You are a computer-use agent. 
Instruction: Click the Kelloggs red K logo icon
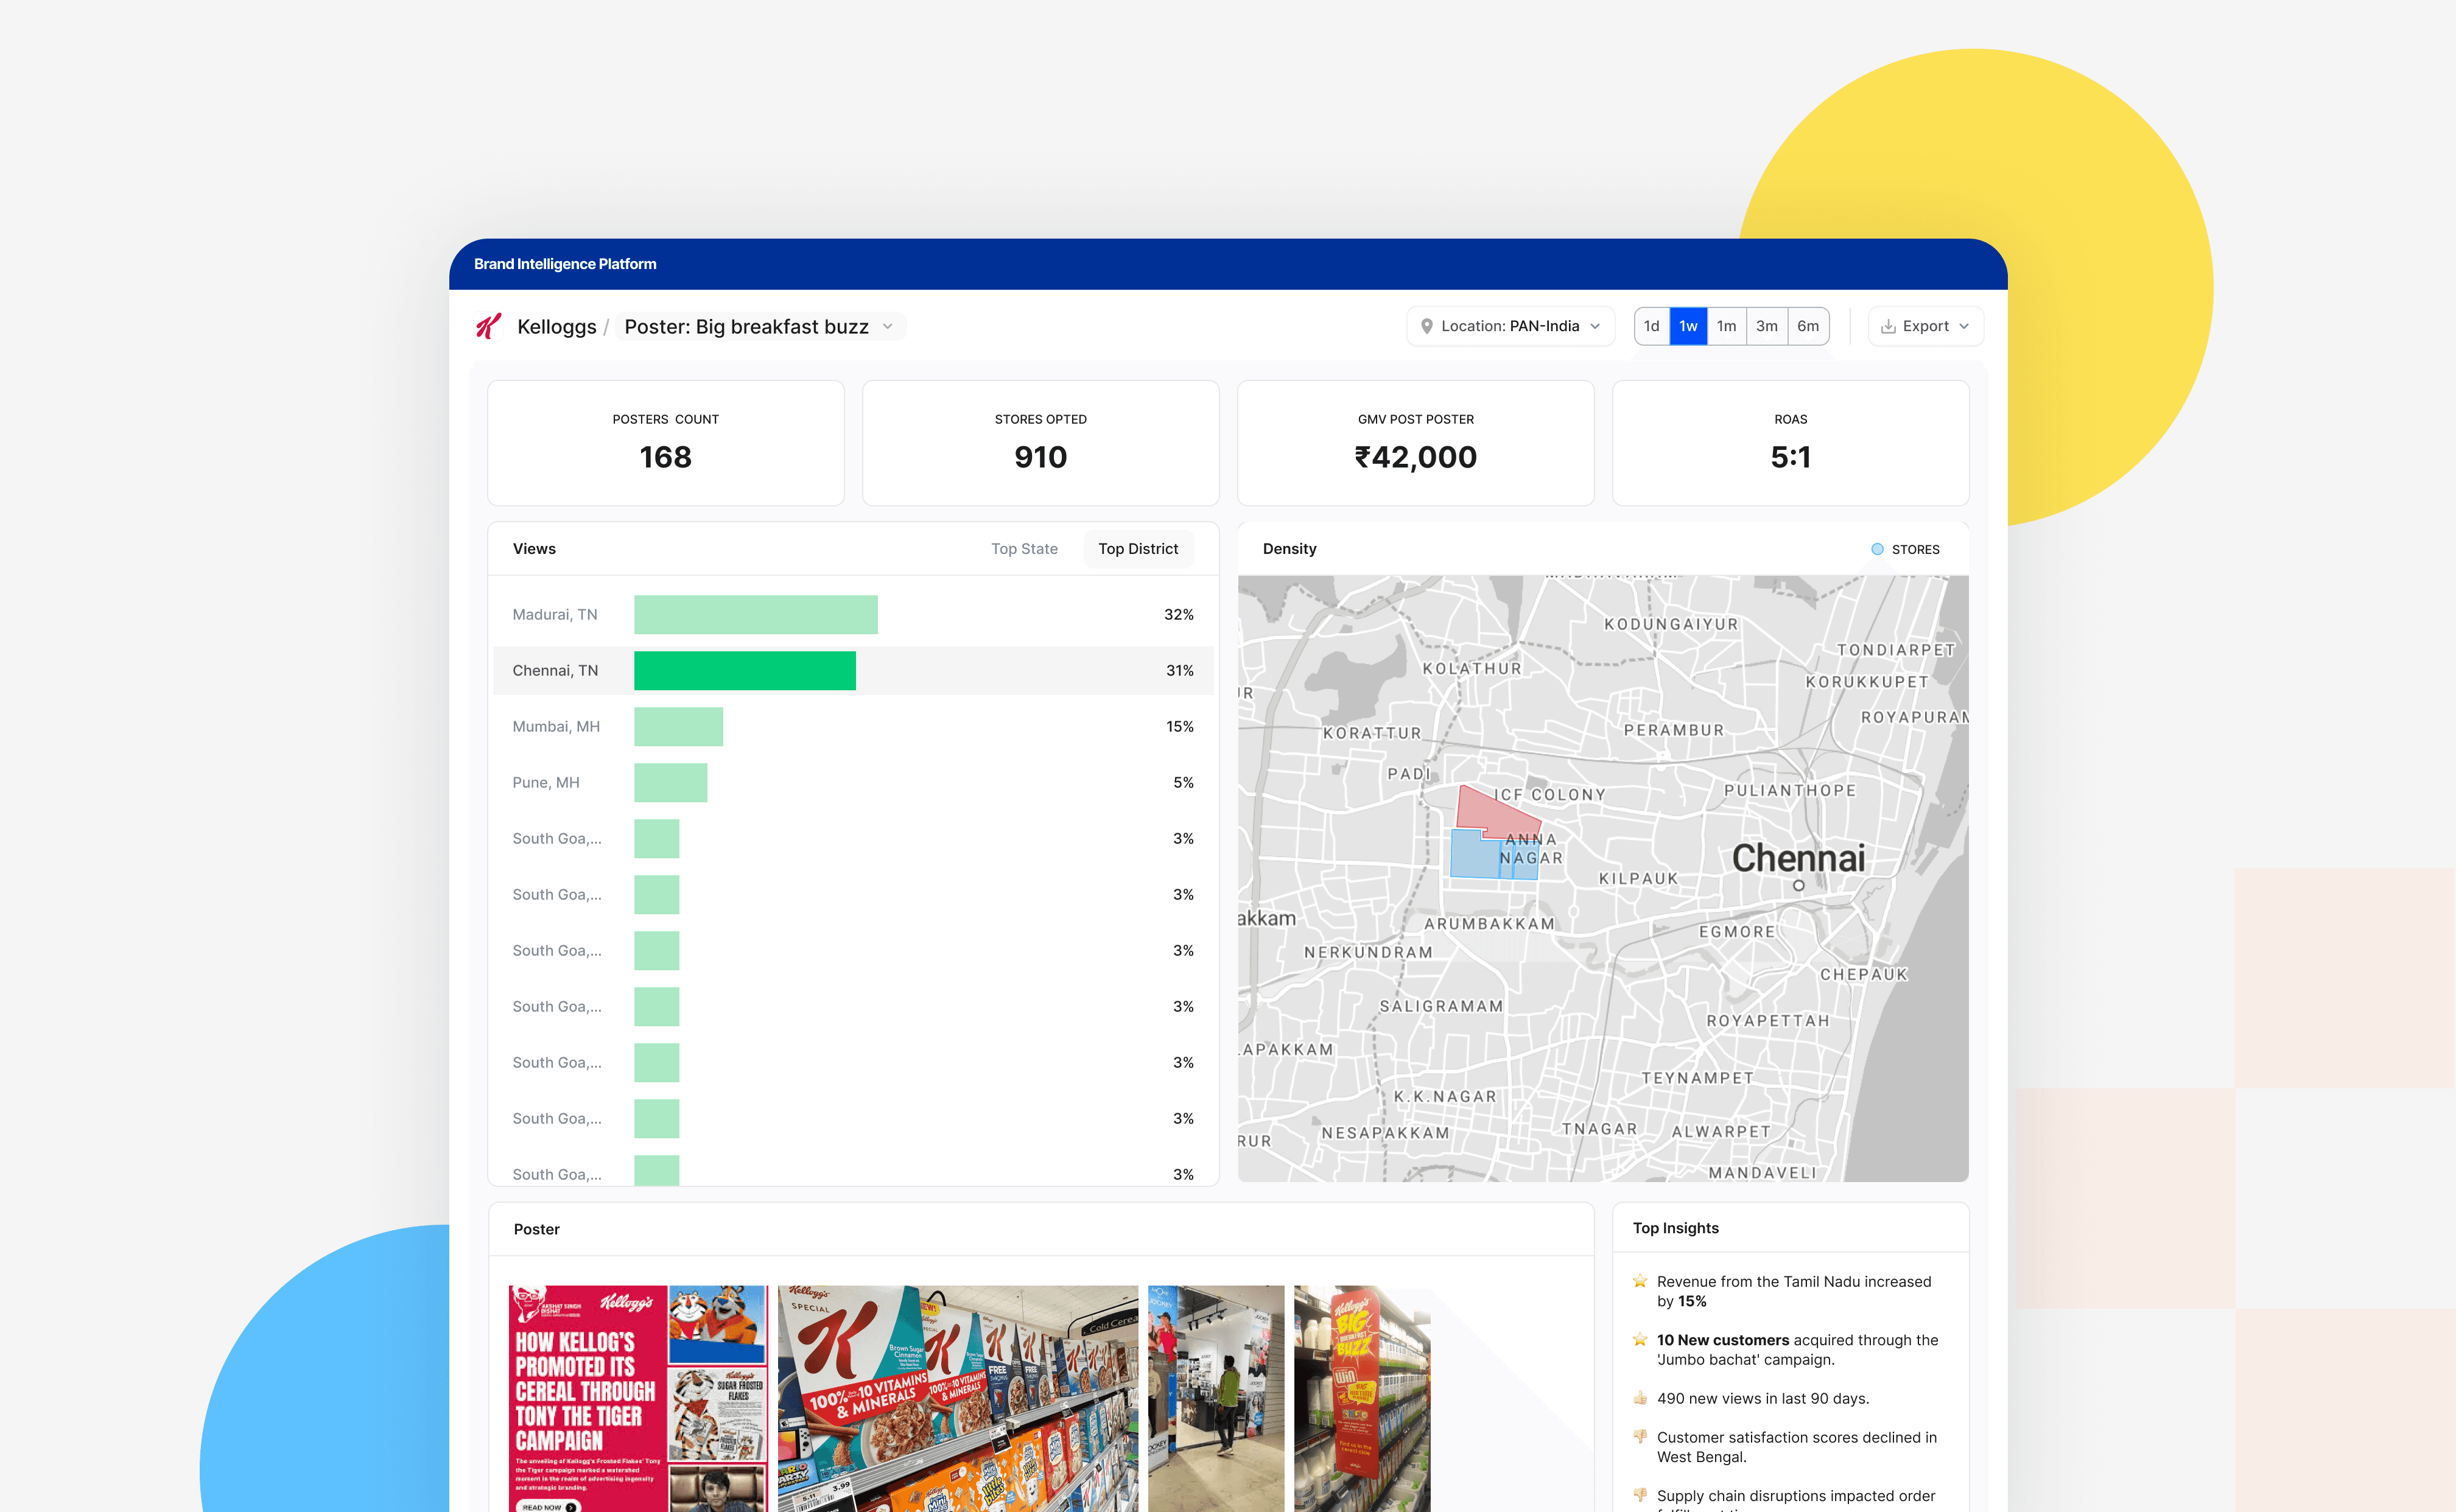(488, 326)
